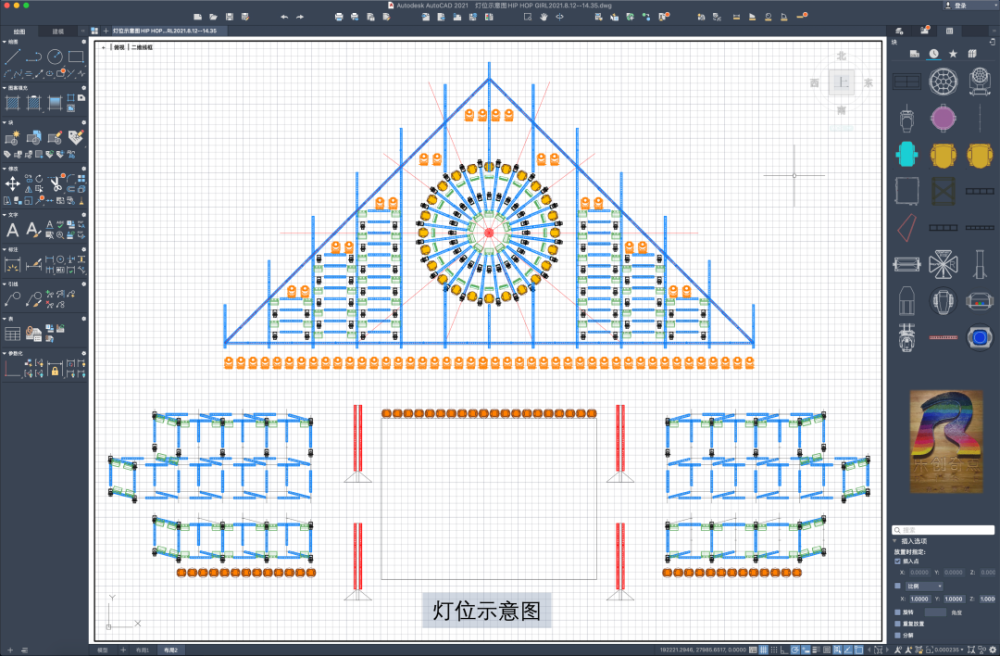Toggle the Rotation checkbox
Viewport: 1000px width, 656px height.
[897, 612]
